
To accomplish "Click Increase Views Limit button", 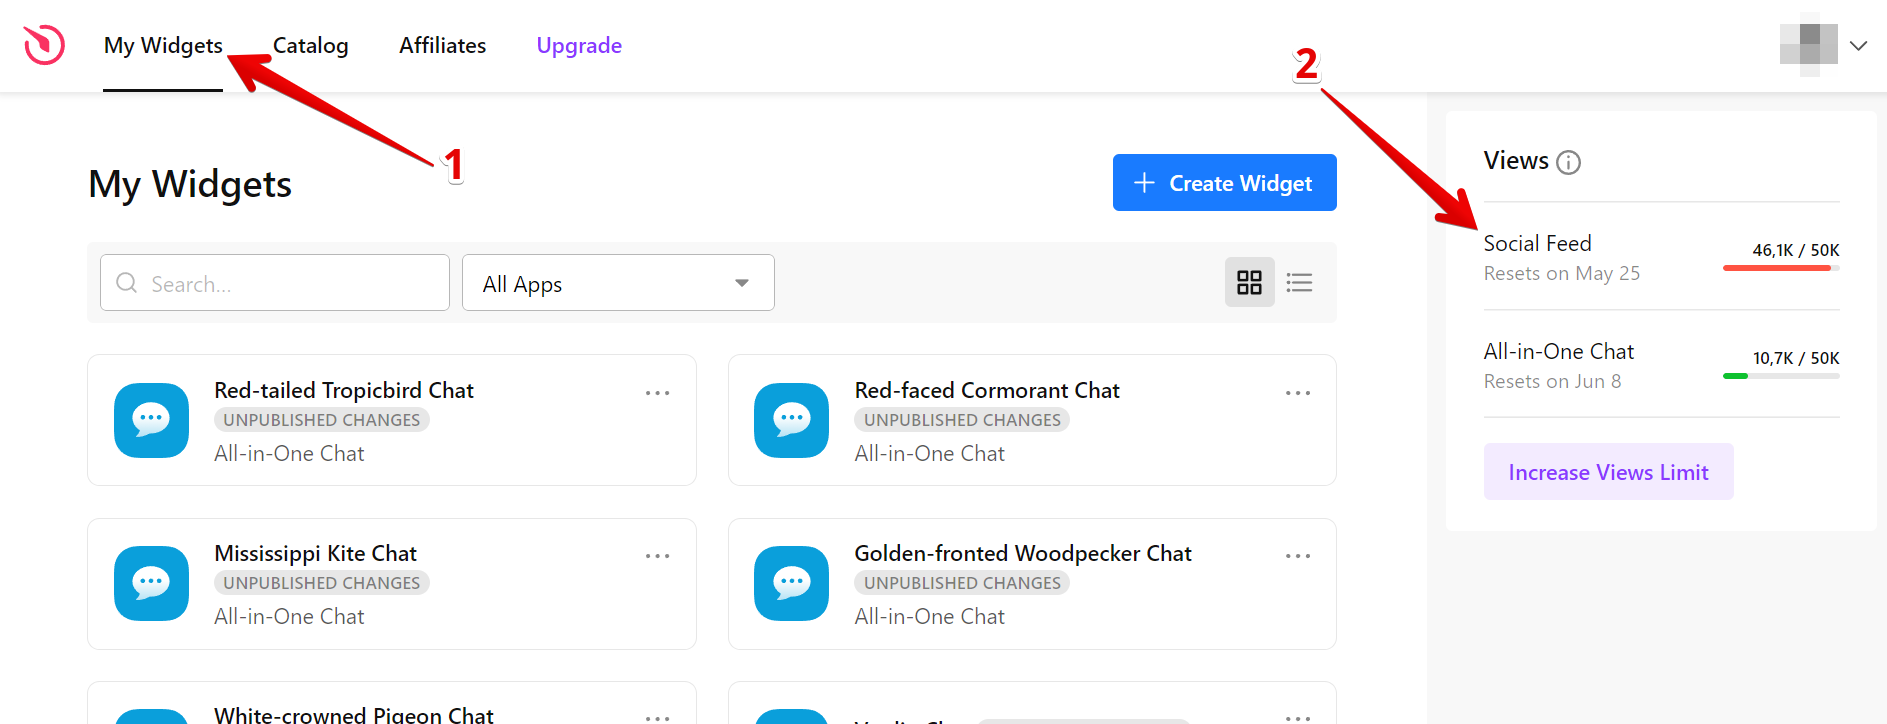I will (x=1608, y=472).
